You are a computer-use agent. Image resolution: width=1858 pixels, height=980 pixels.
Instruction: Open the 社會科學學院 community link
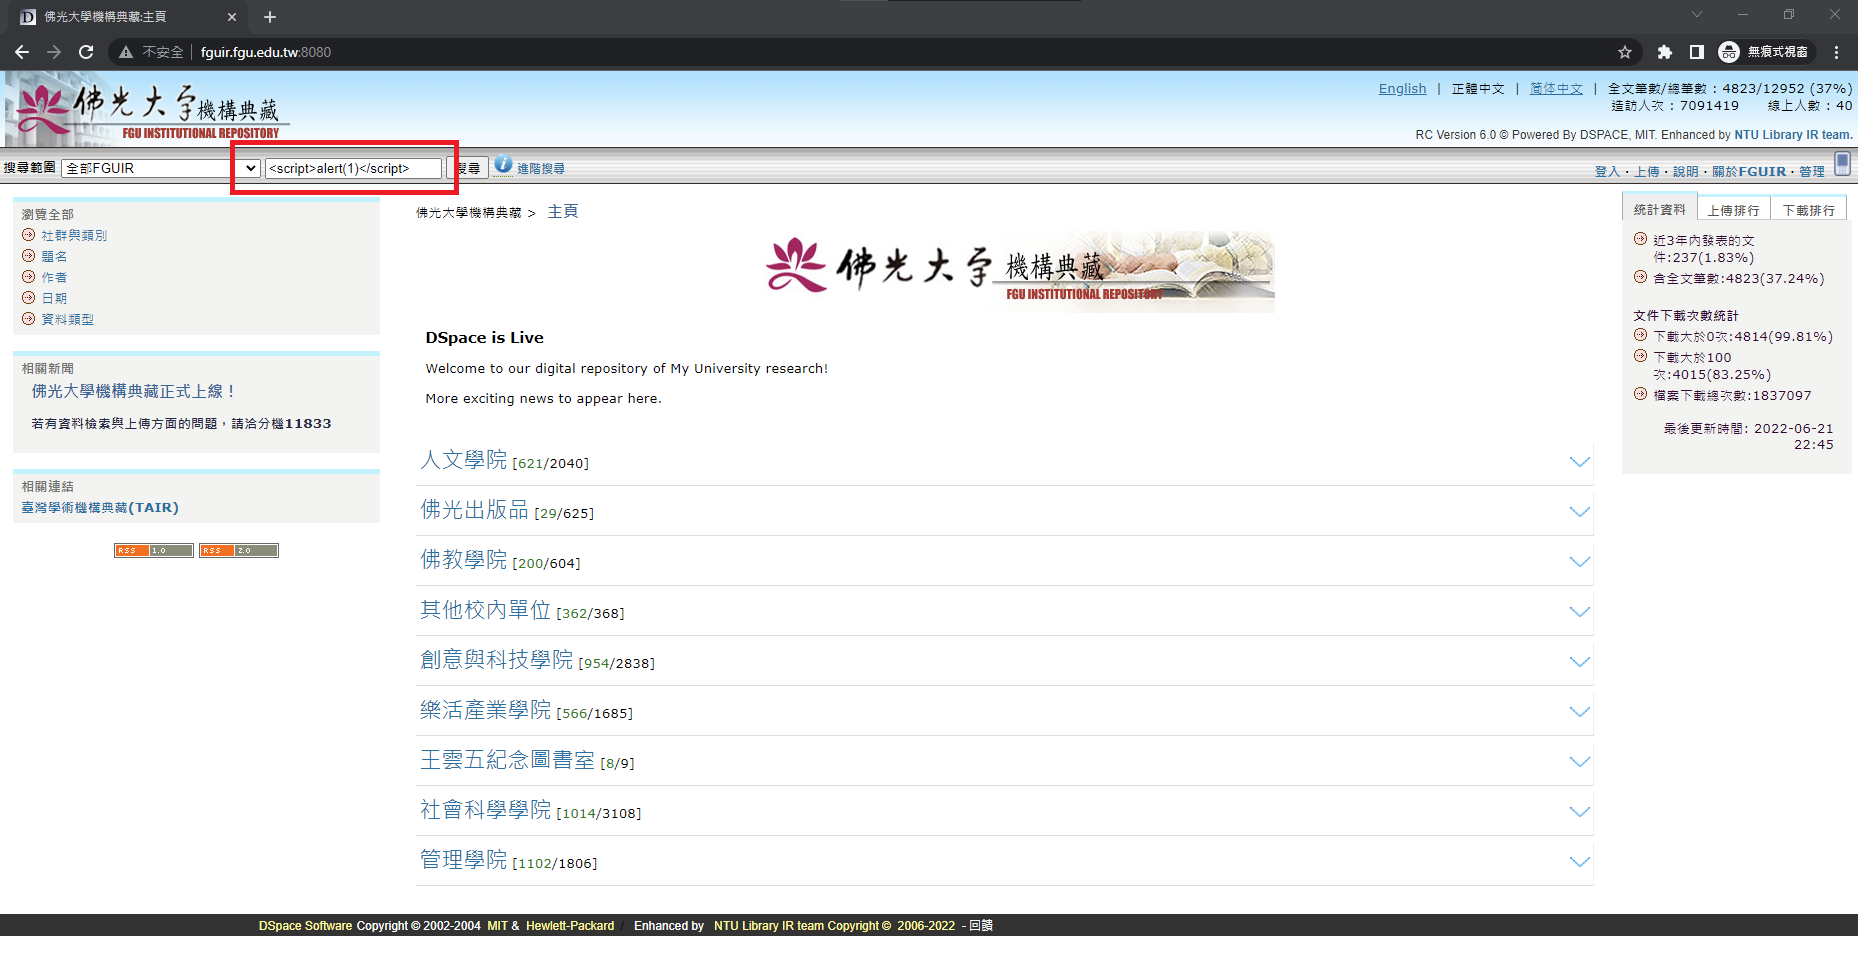coord(486,810)
